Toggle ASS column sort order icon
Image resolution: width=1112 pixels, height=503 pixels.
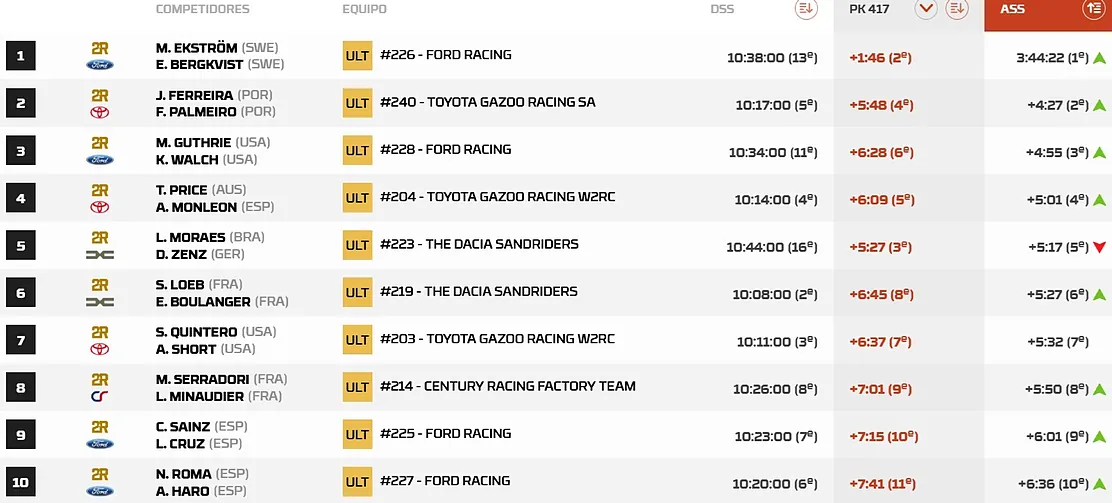(x=1092, y=9)
